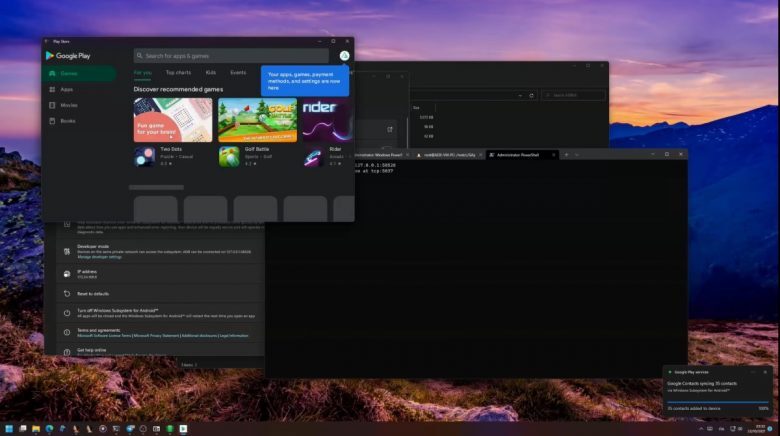Open the Google Play account avatar

[344, 56]
